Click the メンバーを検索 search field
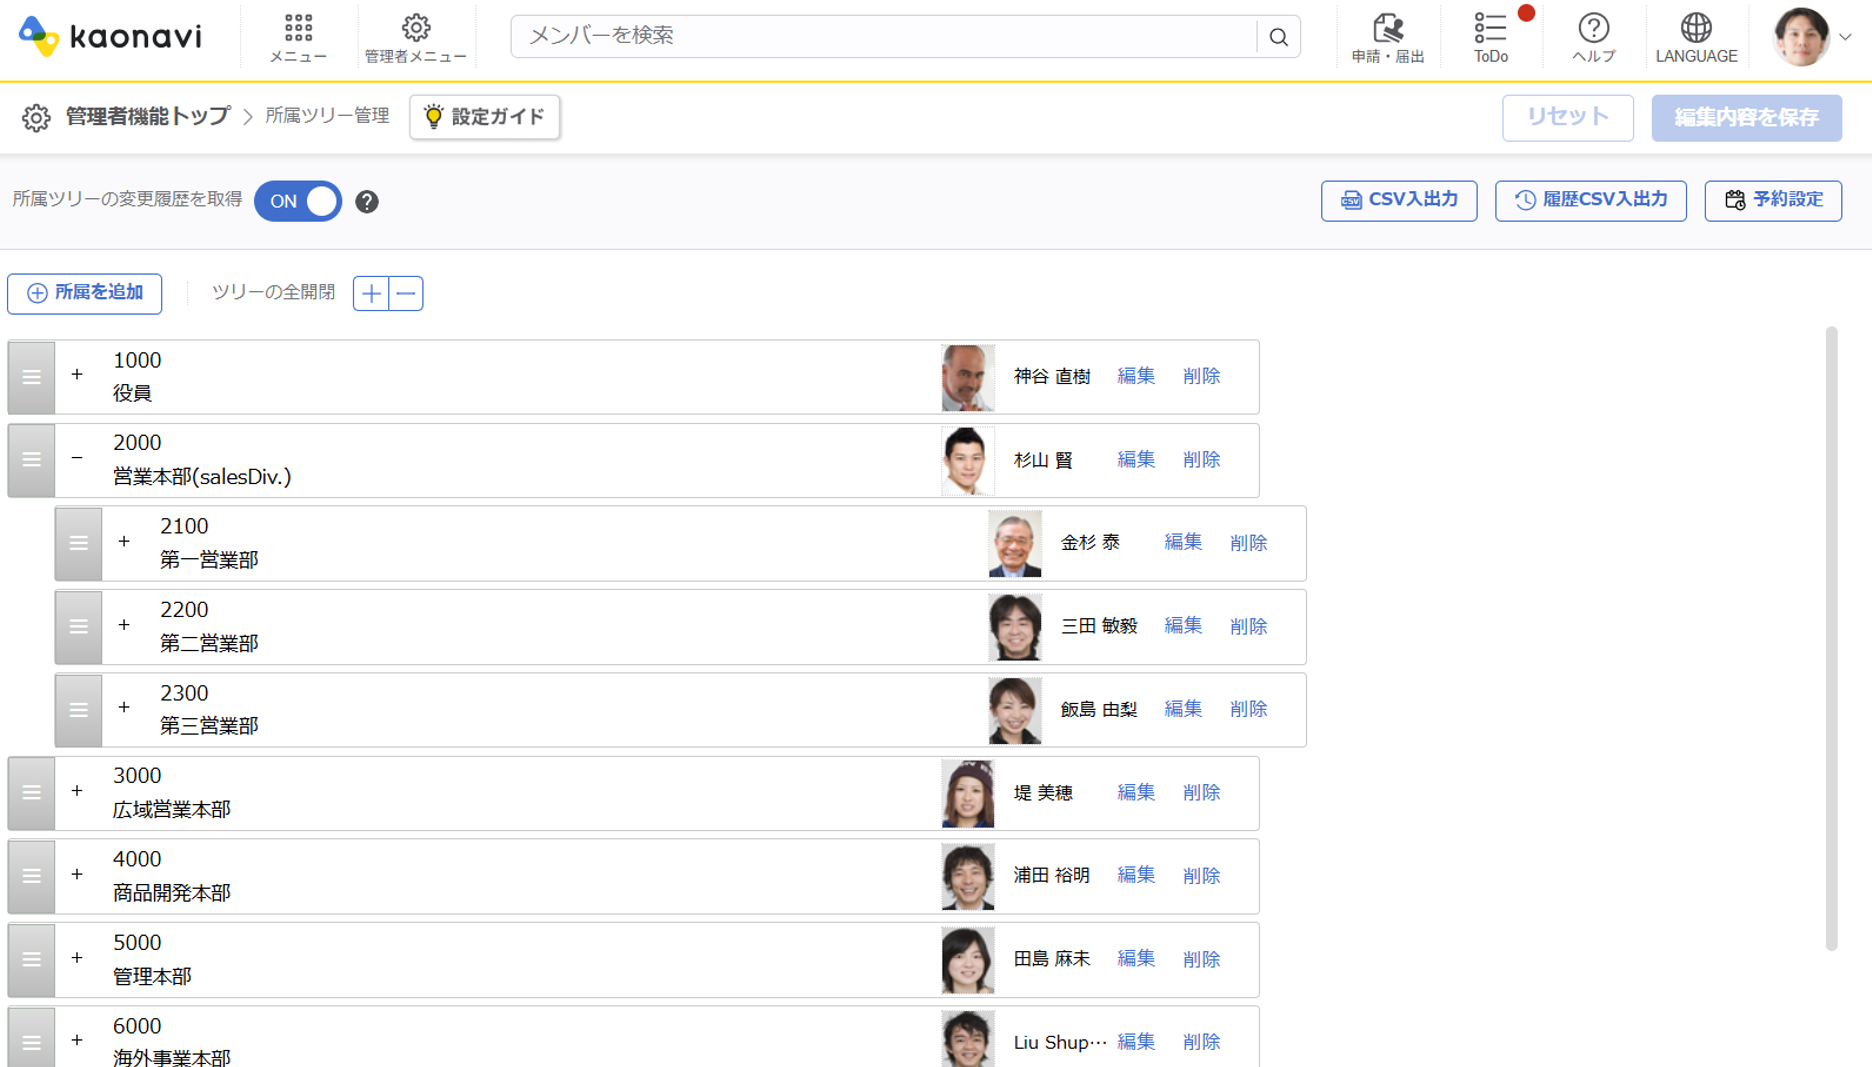1872x1067 pixels. coord(885,36)
